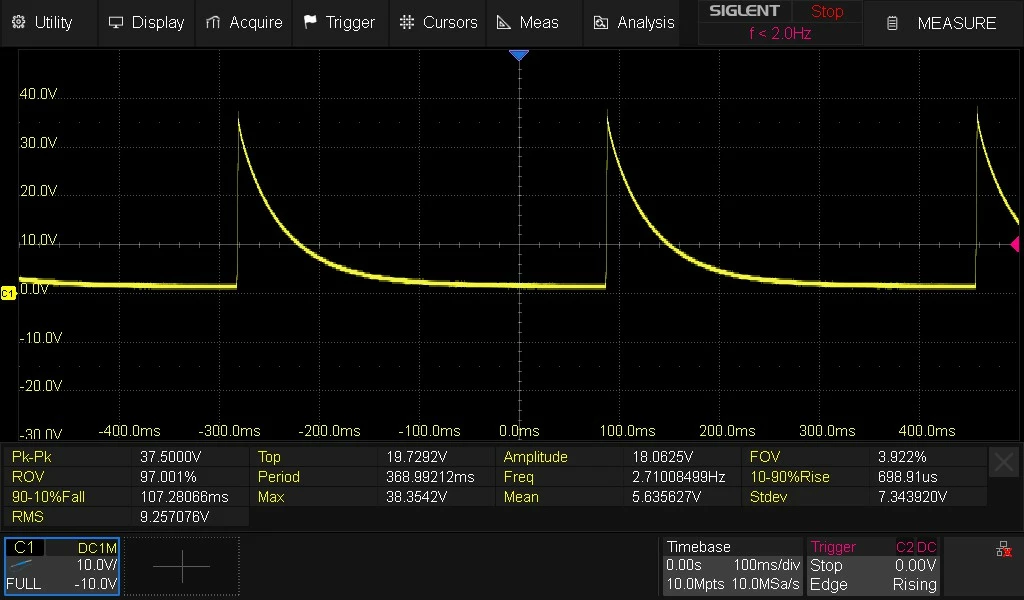This screenshot has height=600, width=1024.
Task: Click the RMS value 9.257076V
Action: [174, 517]
